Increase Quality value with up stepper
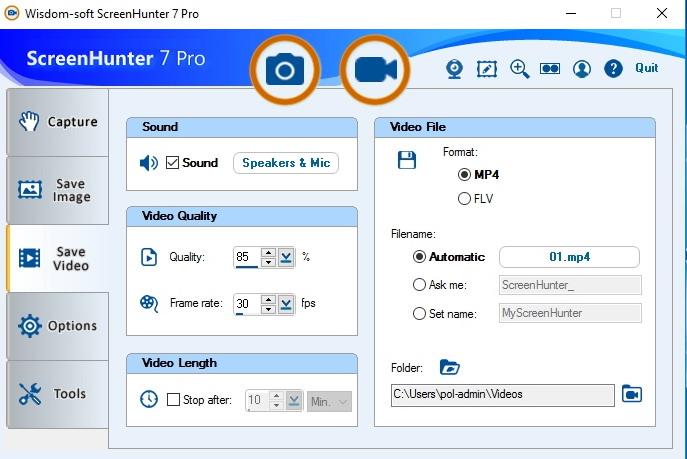 coord(268,252)
